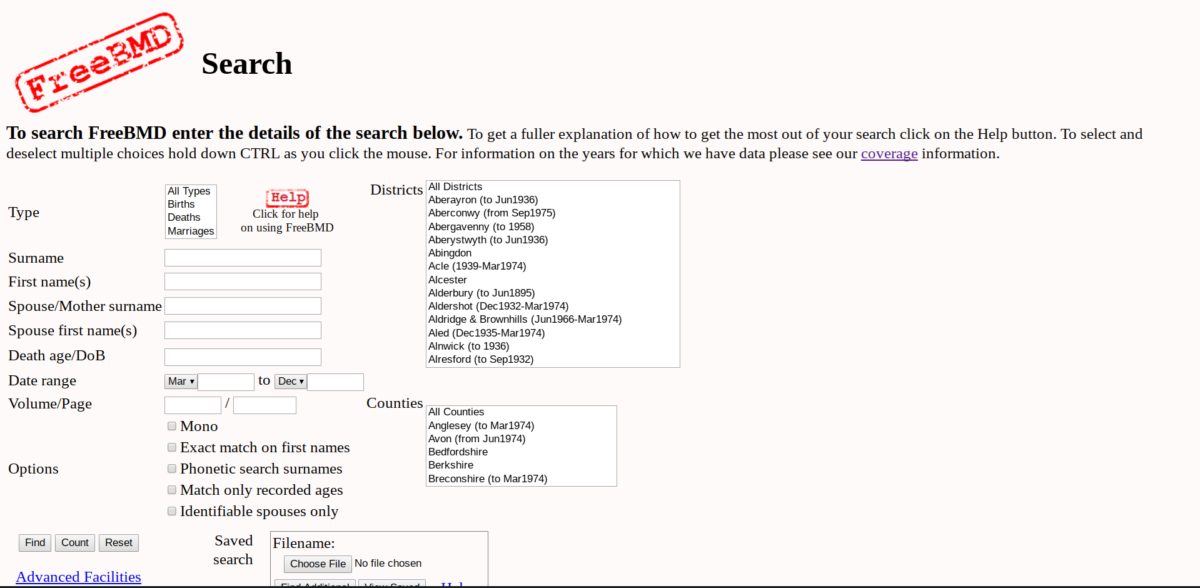Click the Find button
The width and height of the screenshot is (1200, 588).
pyautogui.click(x=34, y=542)
